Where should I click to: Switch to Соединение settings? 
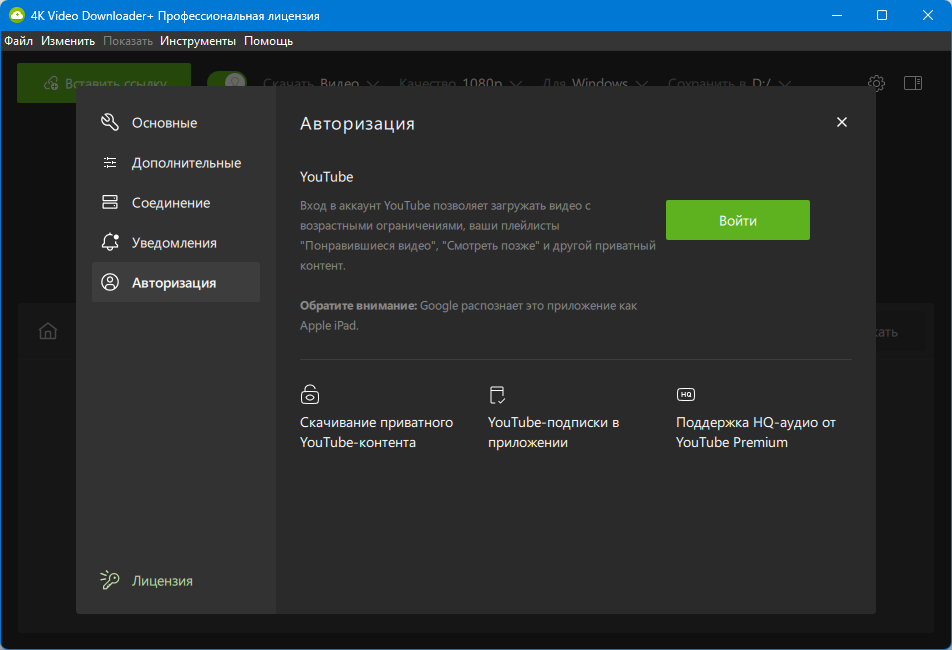click(175, 203)
